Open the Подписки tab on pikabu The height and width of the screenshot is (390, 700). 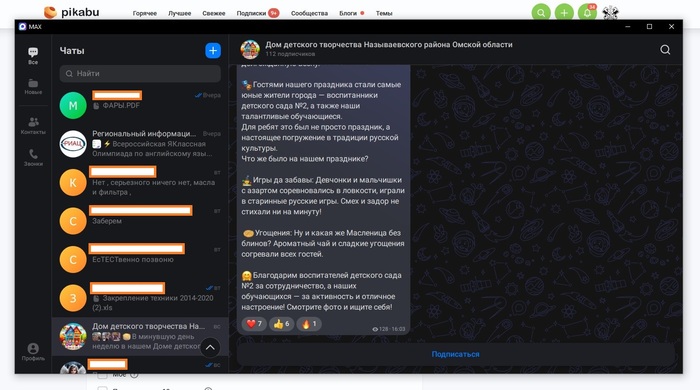pos(251,13)
